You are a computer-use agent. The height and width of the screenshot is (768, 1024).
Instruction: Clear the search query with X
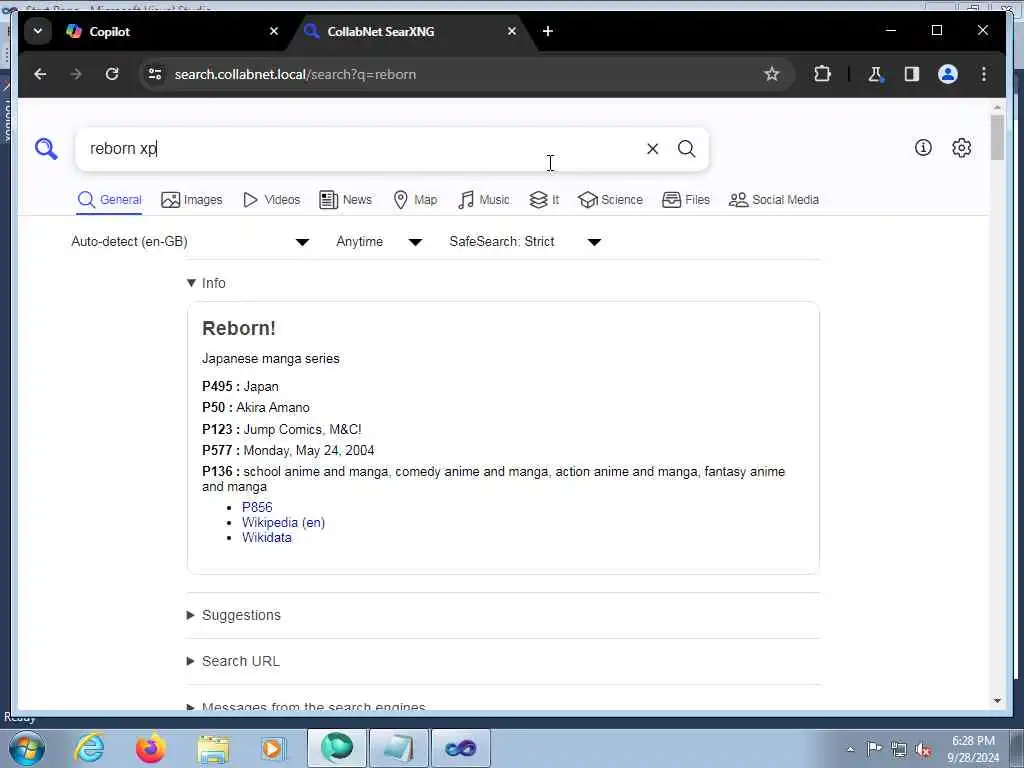652,149
